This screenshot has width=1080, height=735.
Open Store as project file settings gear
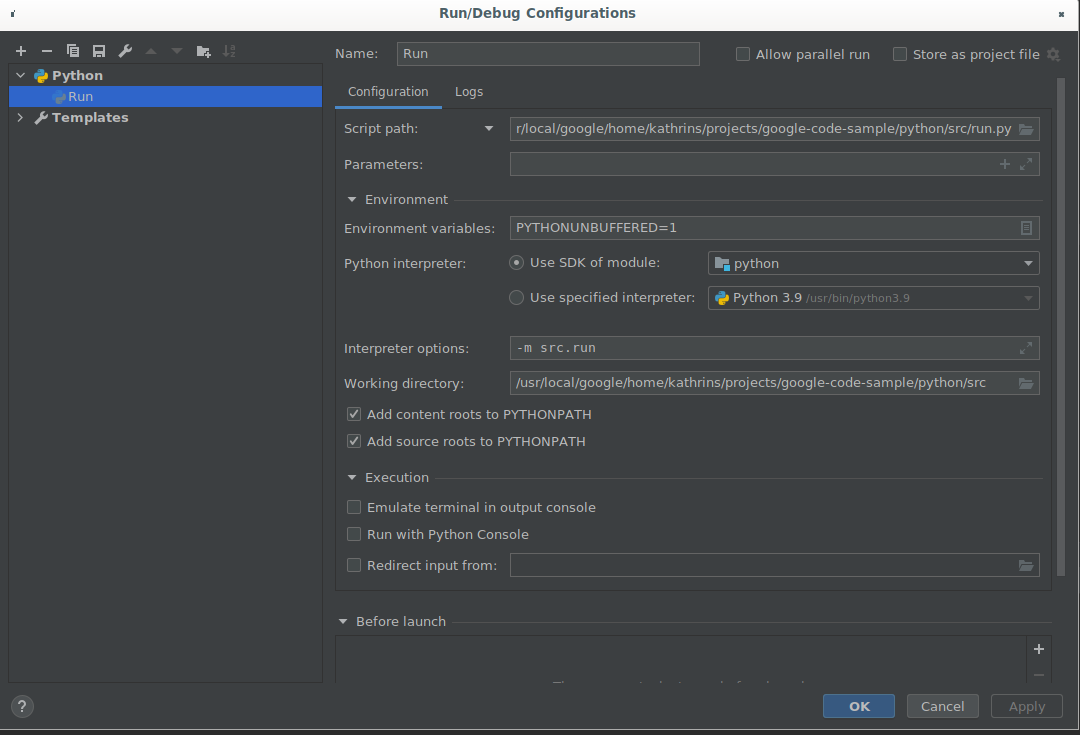click(1053, 54)
